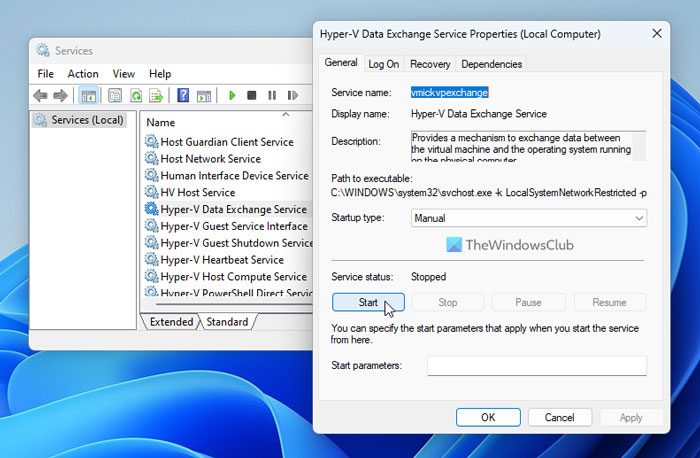
Task: Select Hyper-V Guest Shutdown Service row
Action: [x=227, y=243]
